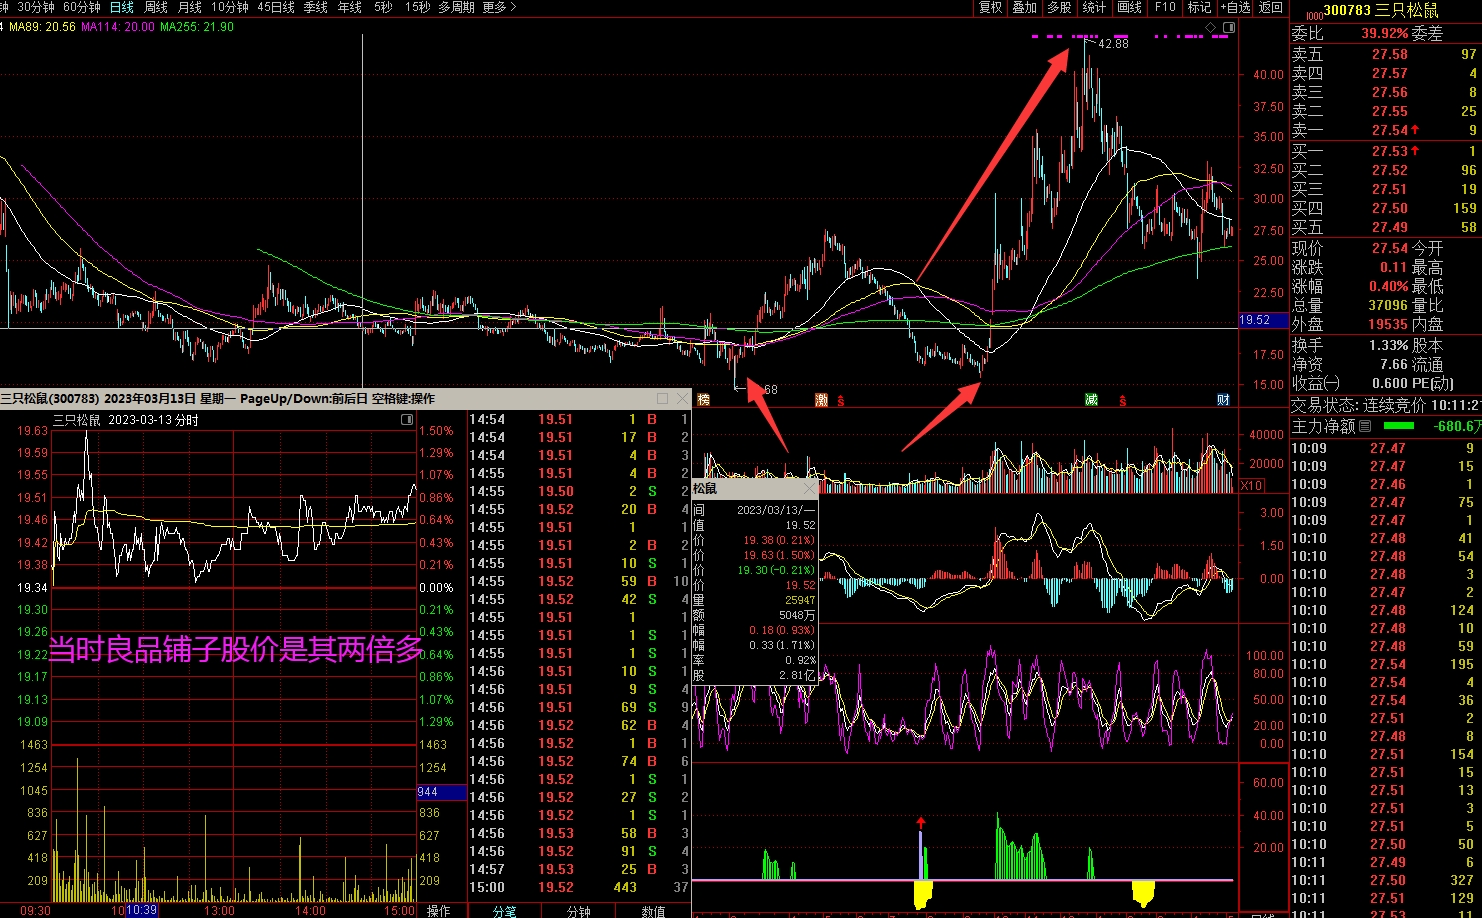Image resolution: width=1482 pixels, height=918 pixels.
Task: Open the 45日线 period
Action: (x=276, y=7)
